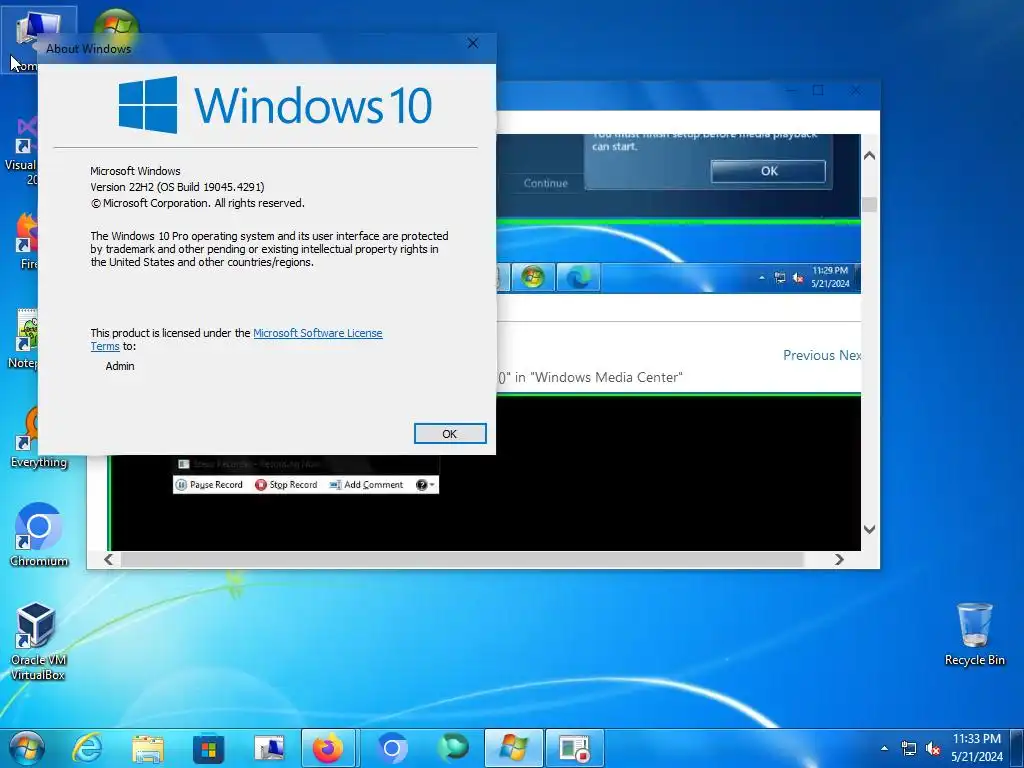1024x768 pixels.
Task: Click the Windows flag in embedded screenshot taskbar
Action: (532, 278)
